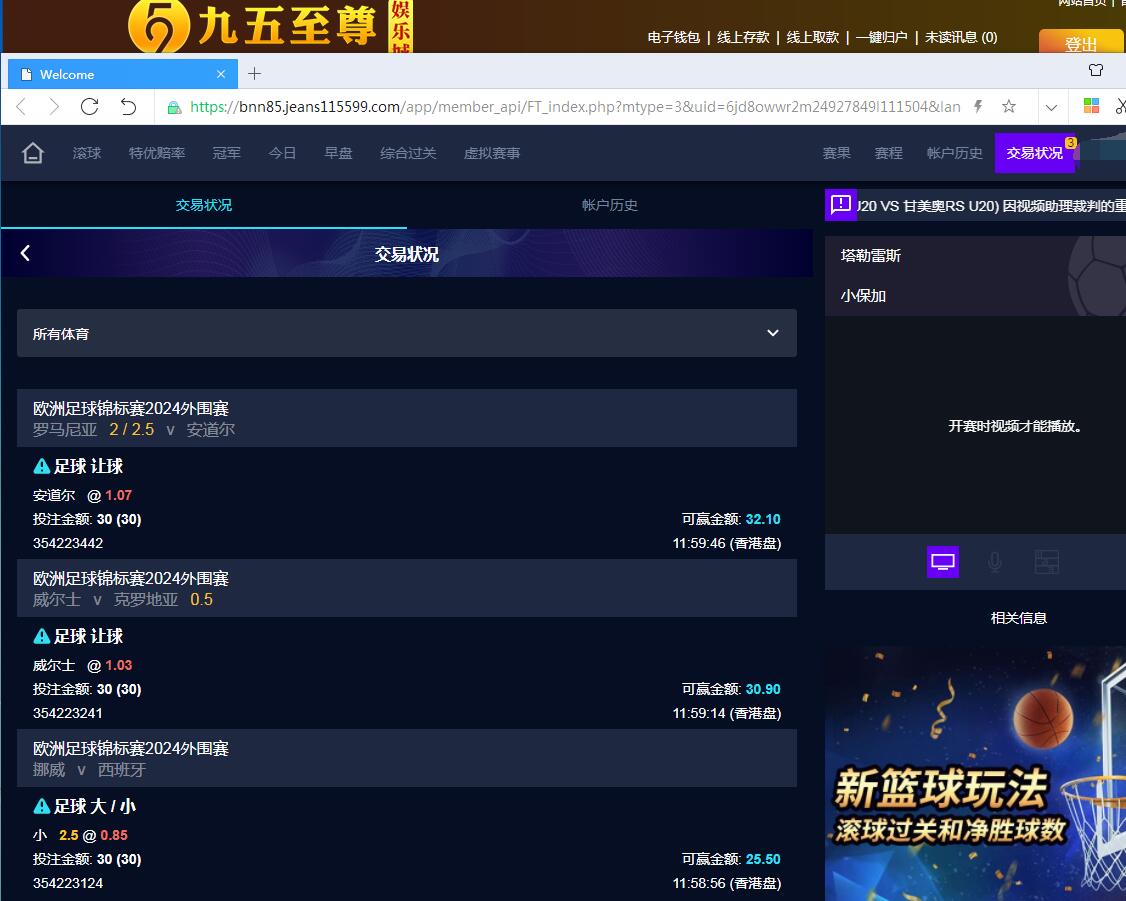The width and height of the screenshot is (1126, 901).
Task: Select 早盘 early market menu
Action: (338, 153)
